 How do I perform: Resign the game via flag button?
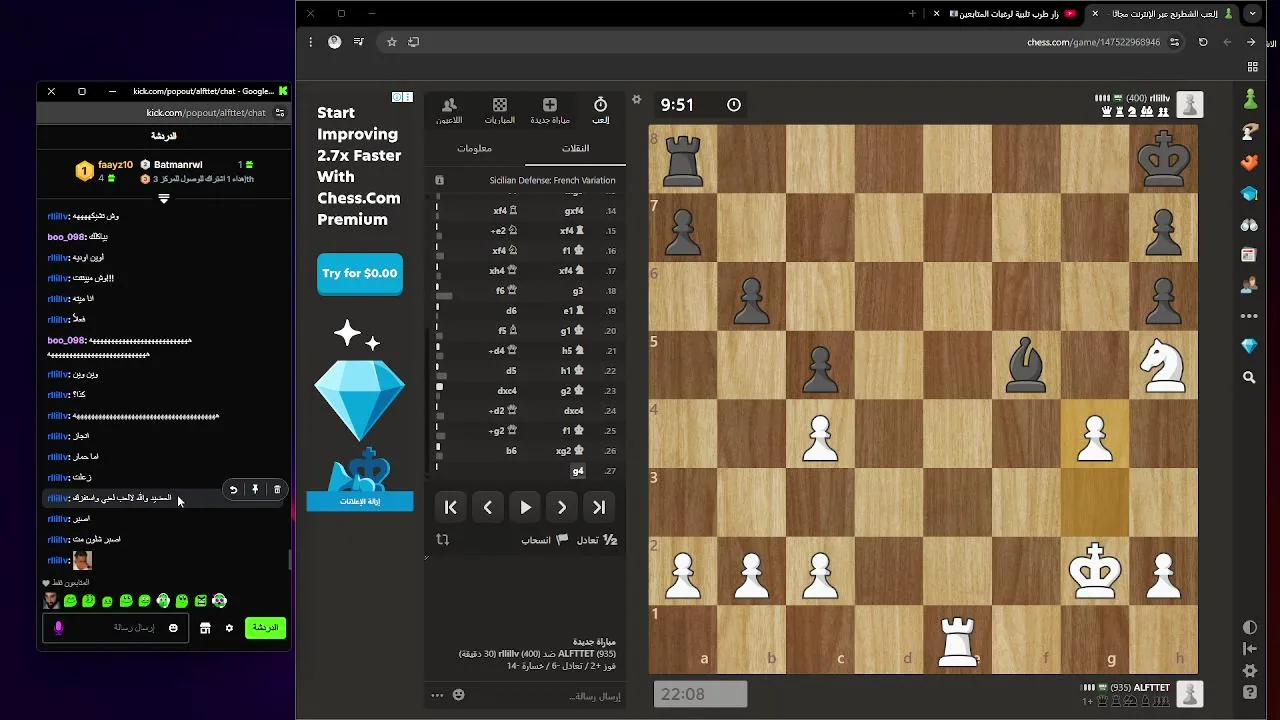(545, 540)
